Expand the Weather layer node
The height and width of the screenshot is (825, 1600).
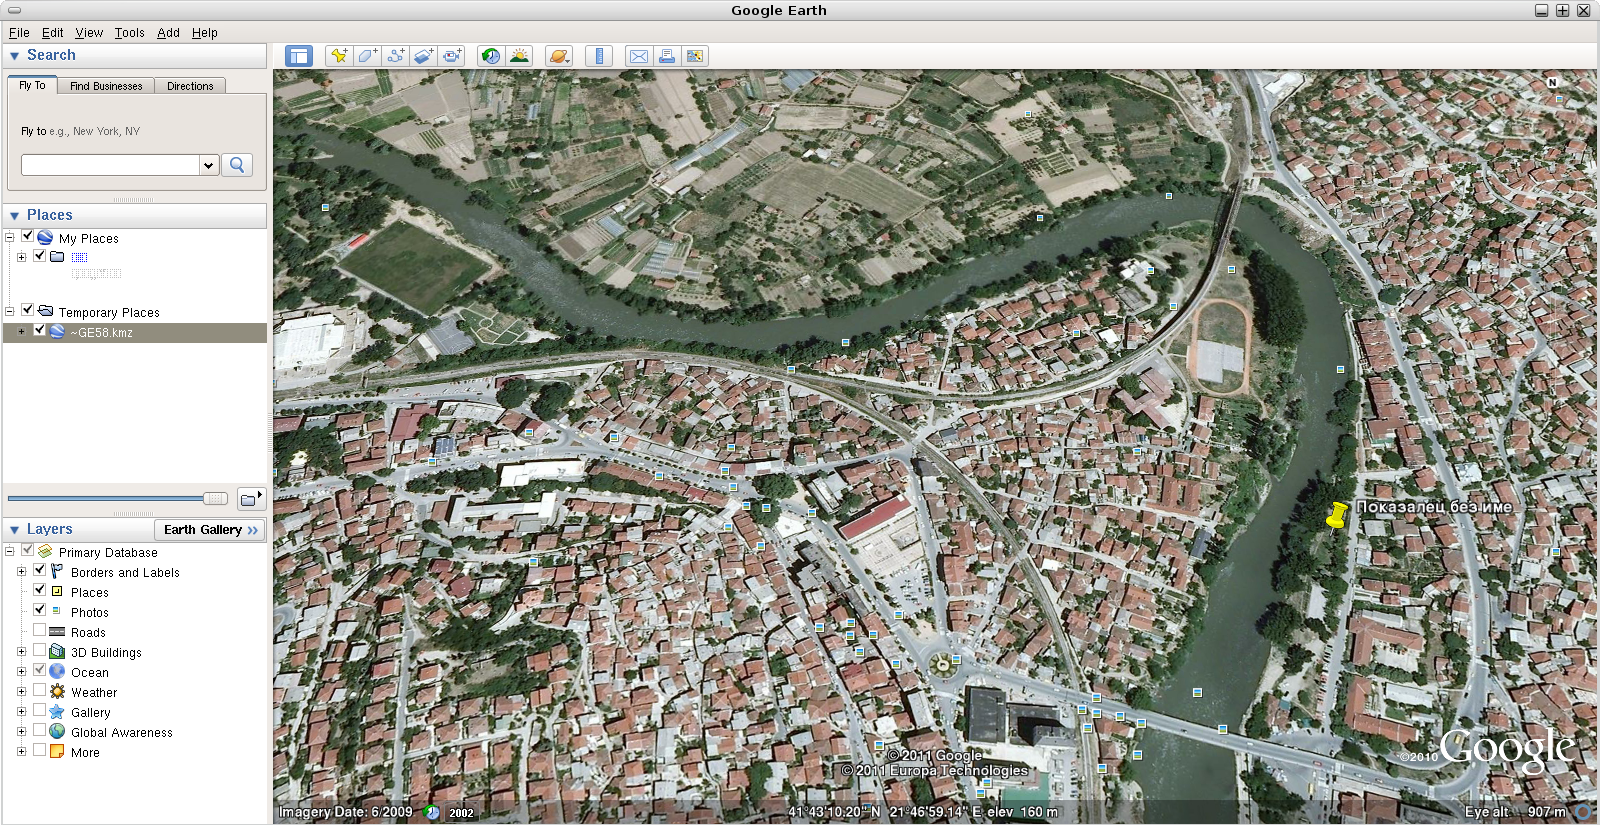coord(21,692)
